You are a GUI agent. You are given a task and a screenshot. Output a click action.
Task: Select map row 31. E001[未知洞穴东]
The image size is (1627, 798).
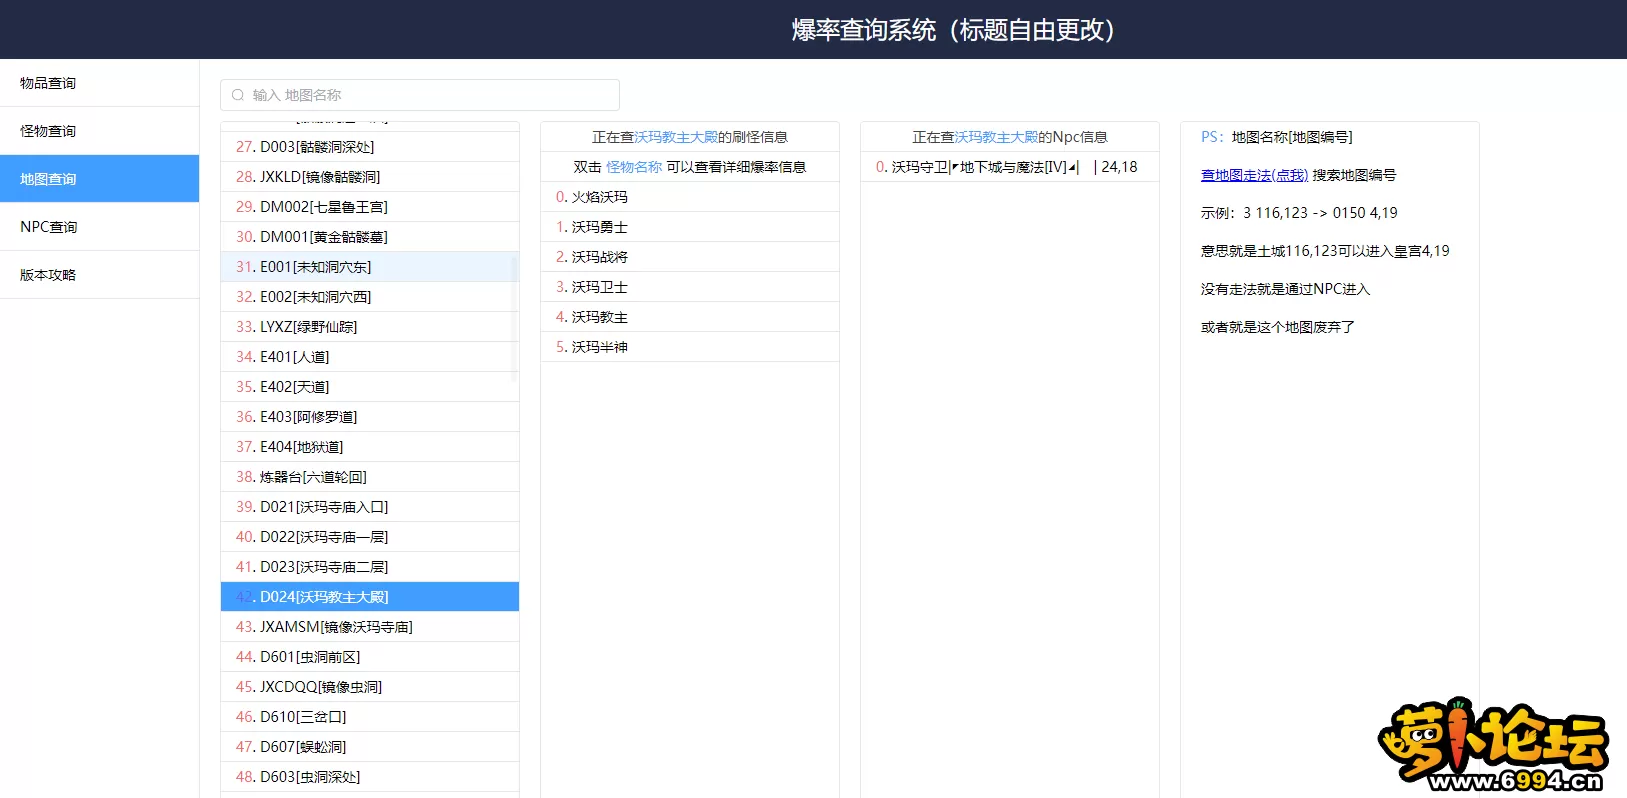tap(370, 267)
